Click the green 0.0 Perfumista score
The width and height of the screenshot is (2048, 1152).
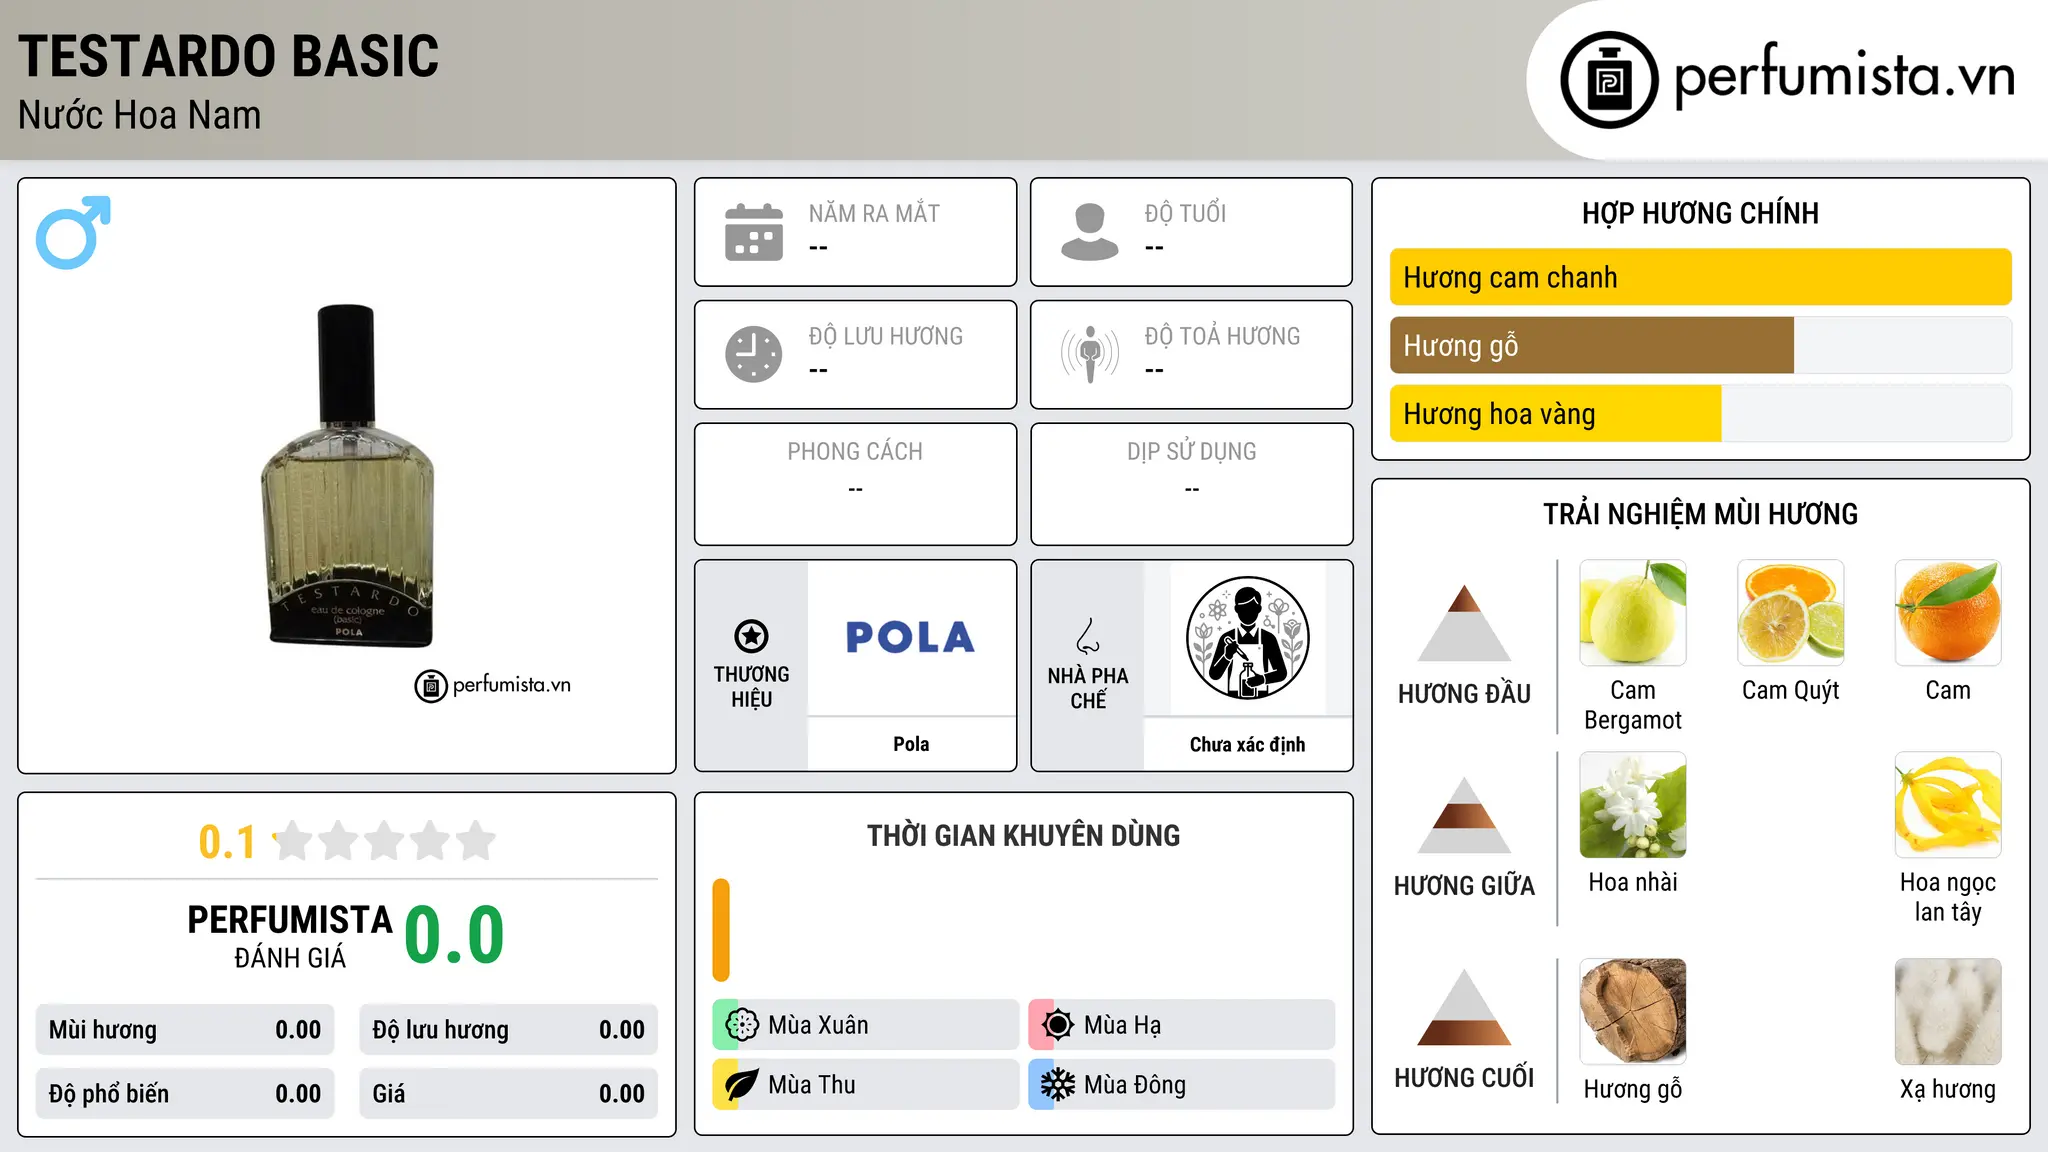click(x=454, y=935)
